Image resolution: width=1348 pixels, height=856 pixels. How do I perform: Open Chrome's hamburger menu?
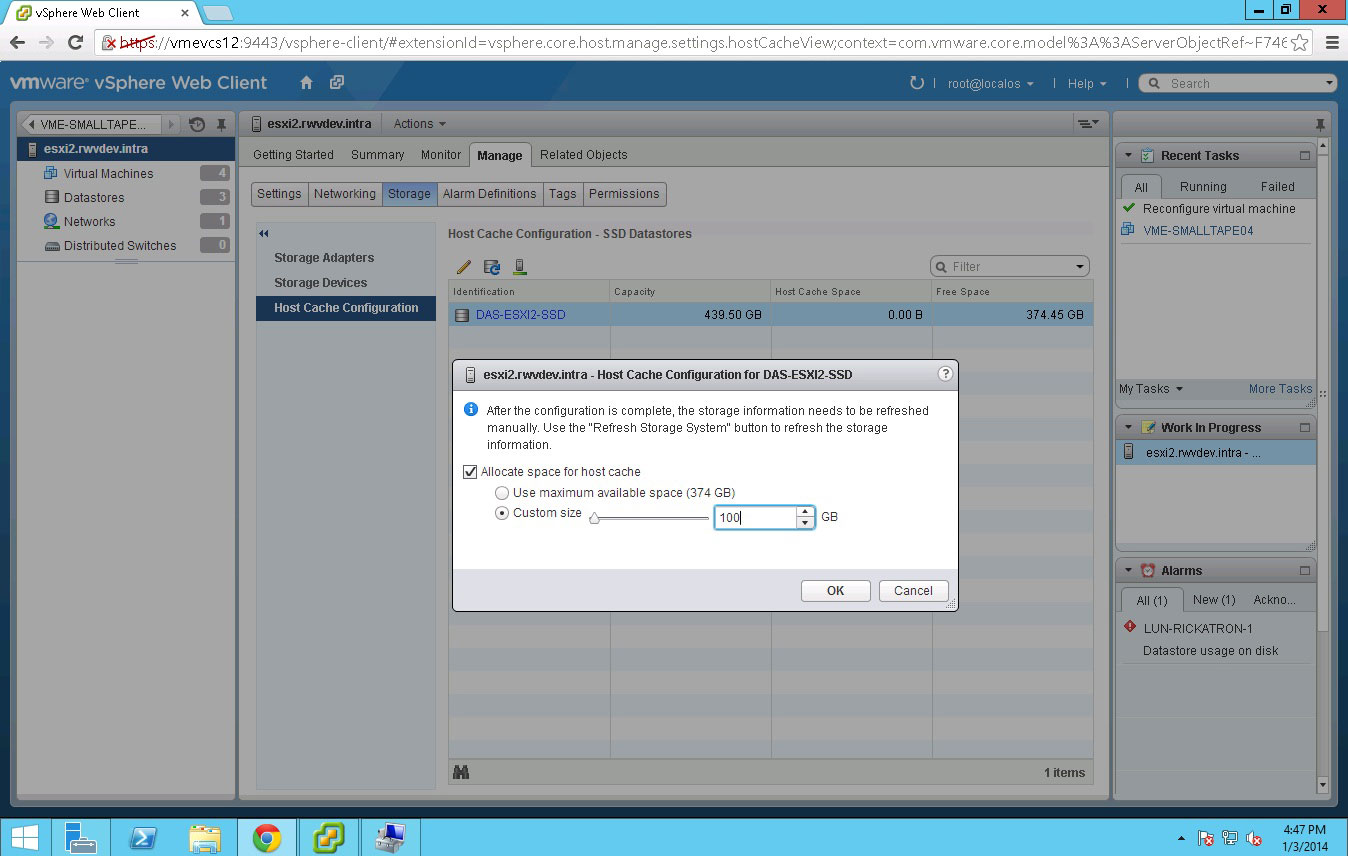1332,43
